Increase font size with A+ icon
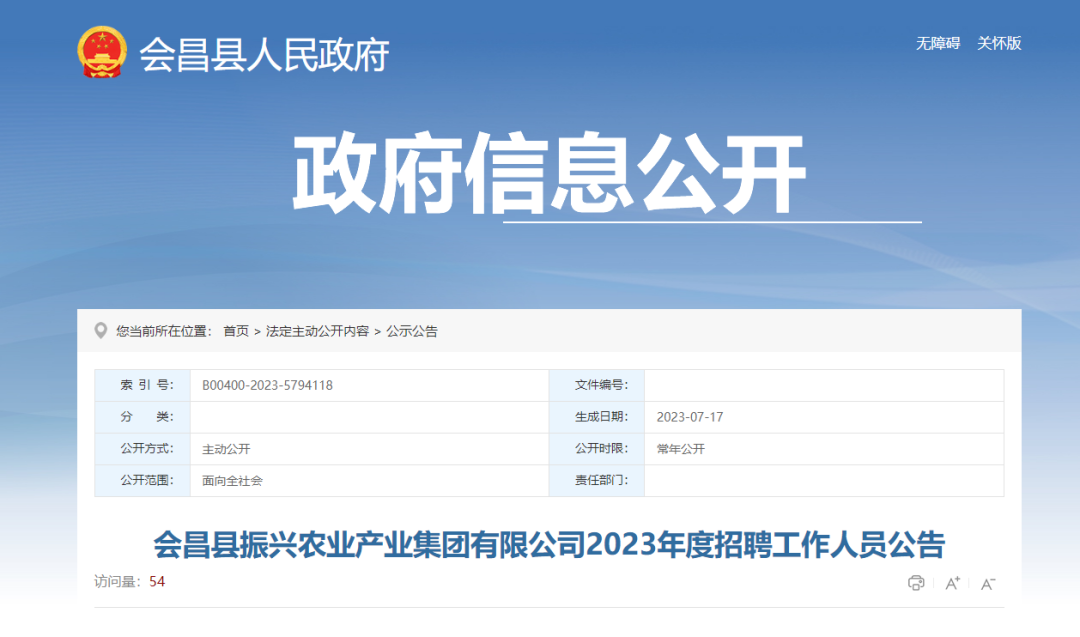 click(x=953, y=583)
